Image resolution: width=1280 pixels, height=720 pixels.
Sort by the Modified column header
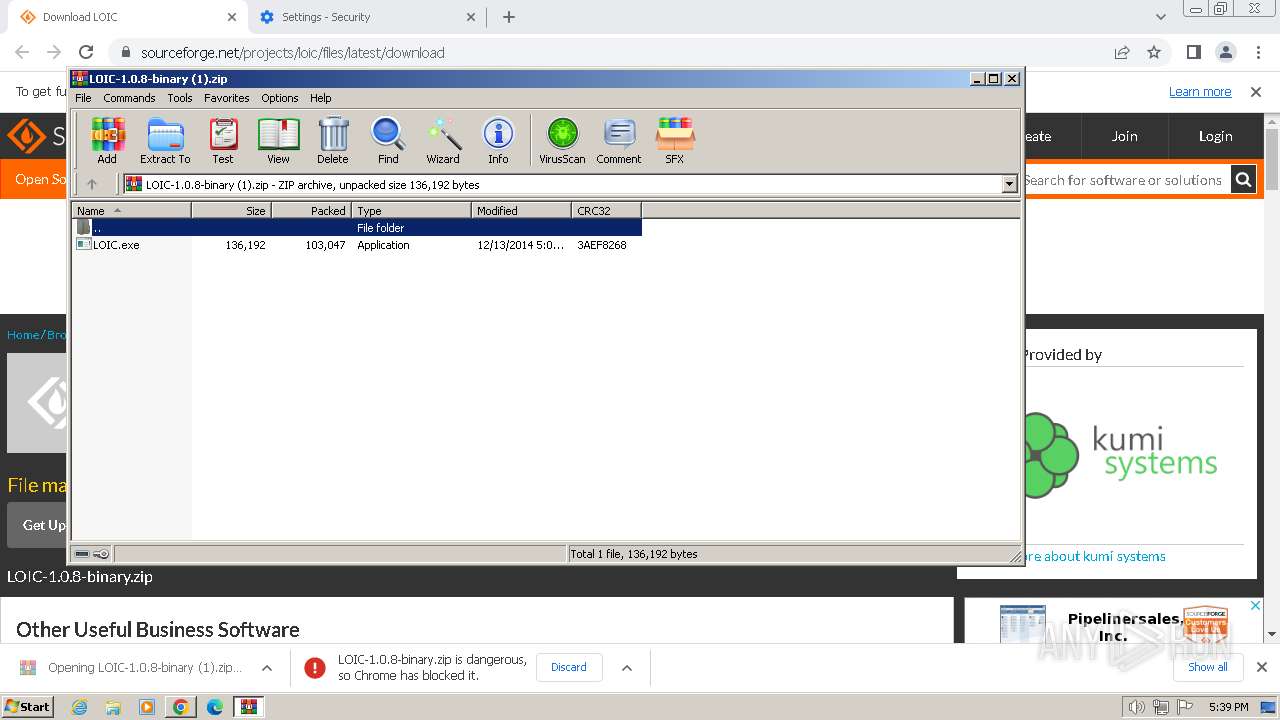tap(521, 211)
